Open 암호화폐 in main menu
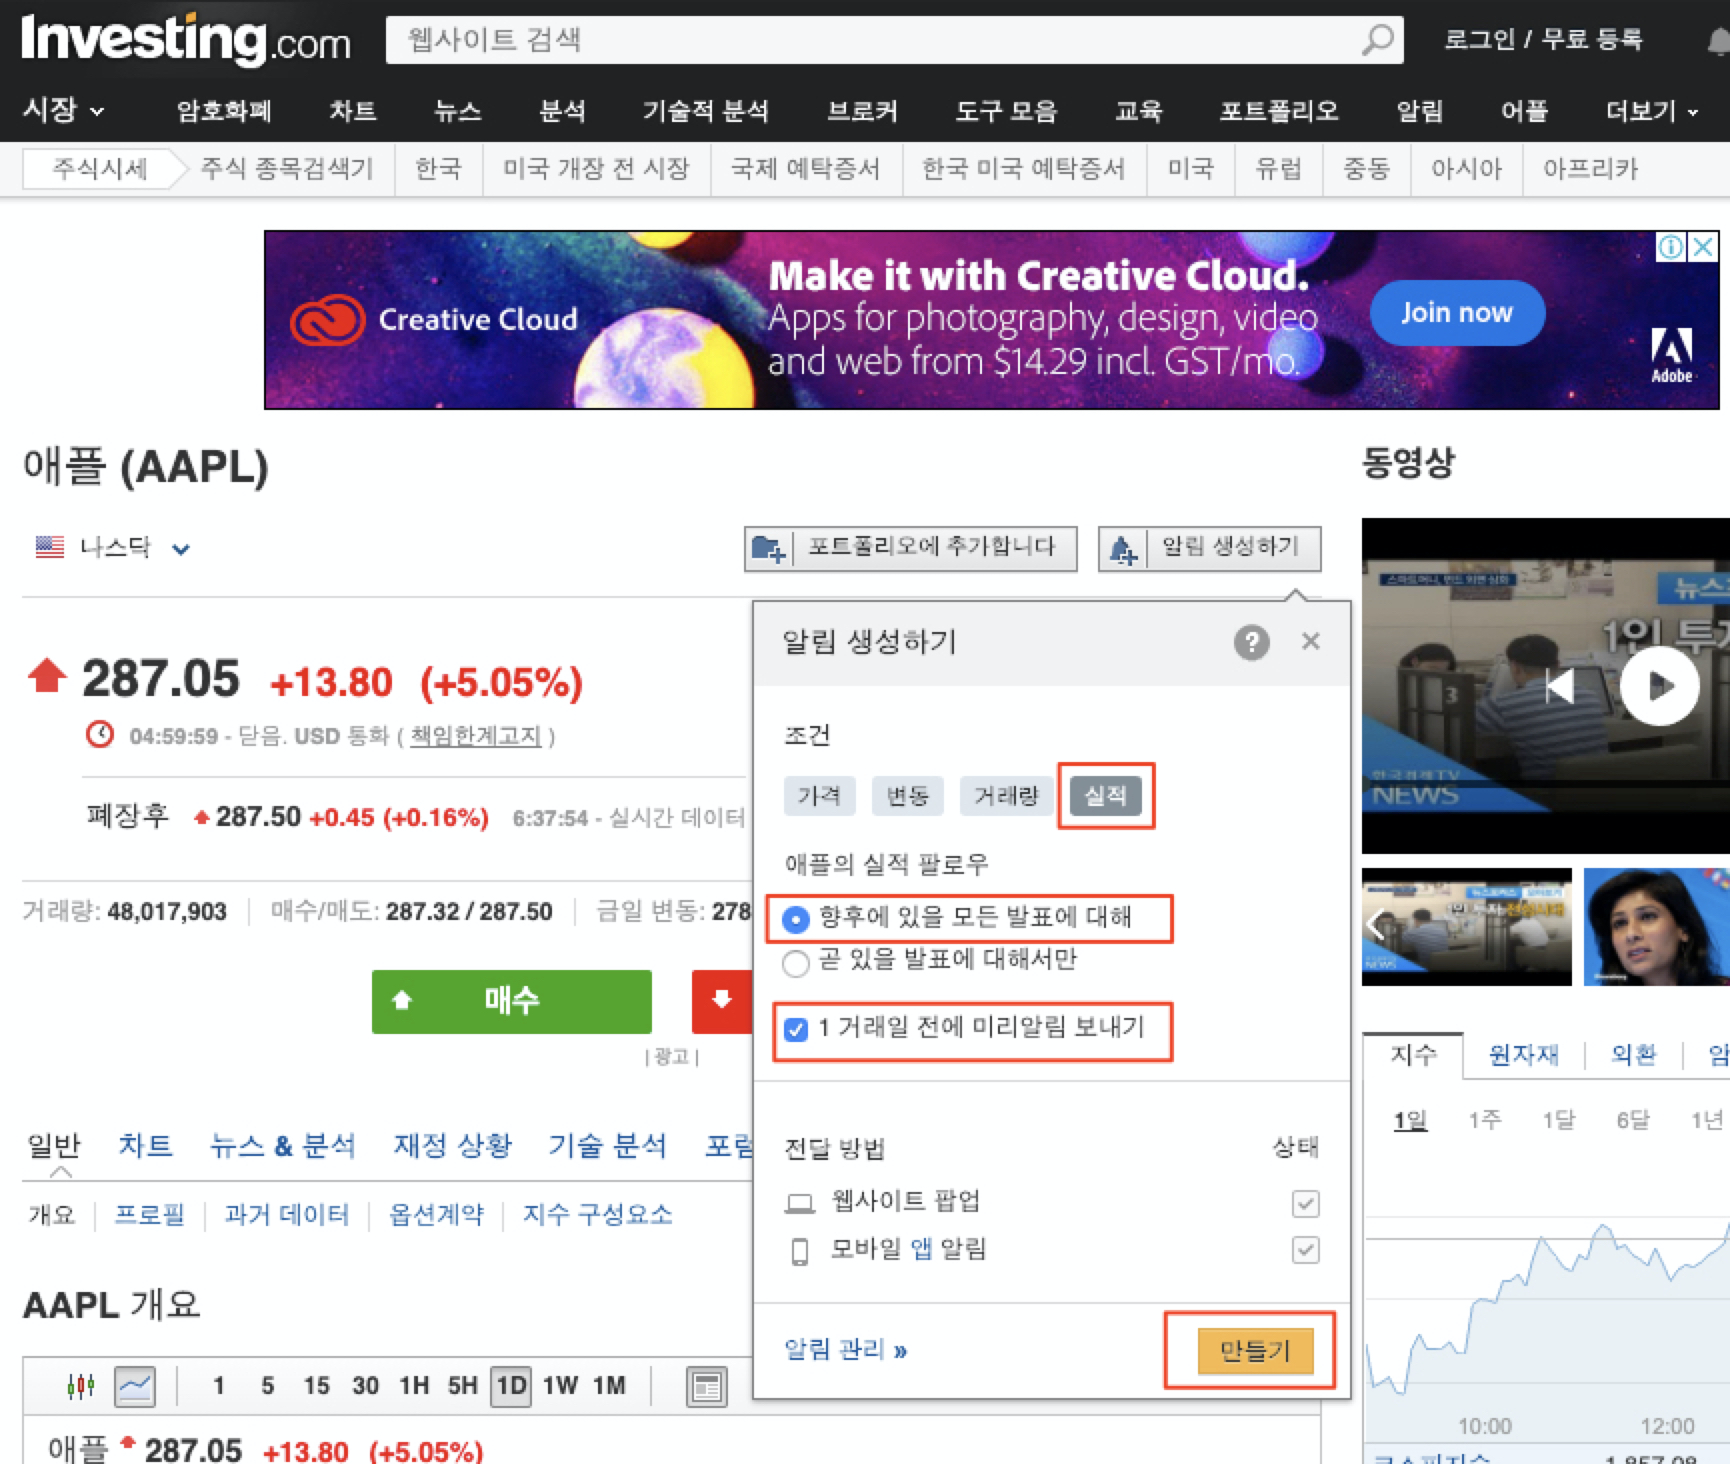 [224, 111]
